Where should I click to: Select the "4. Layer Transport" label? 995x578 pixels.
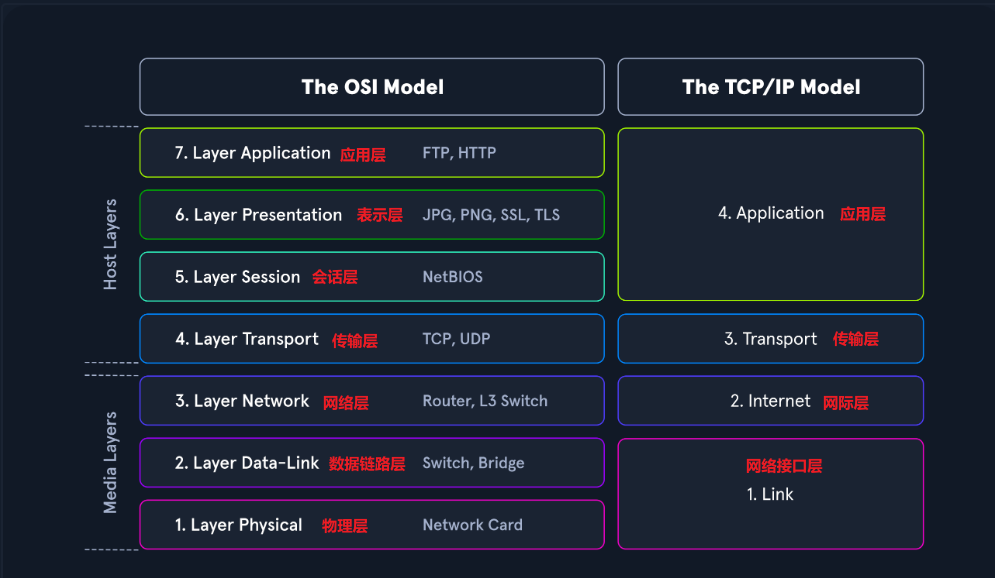(247, 339)
